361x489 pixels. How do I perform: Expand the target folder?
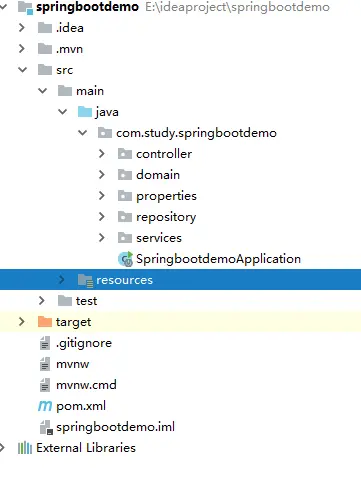(22, 322)
